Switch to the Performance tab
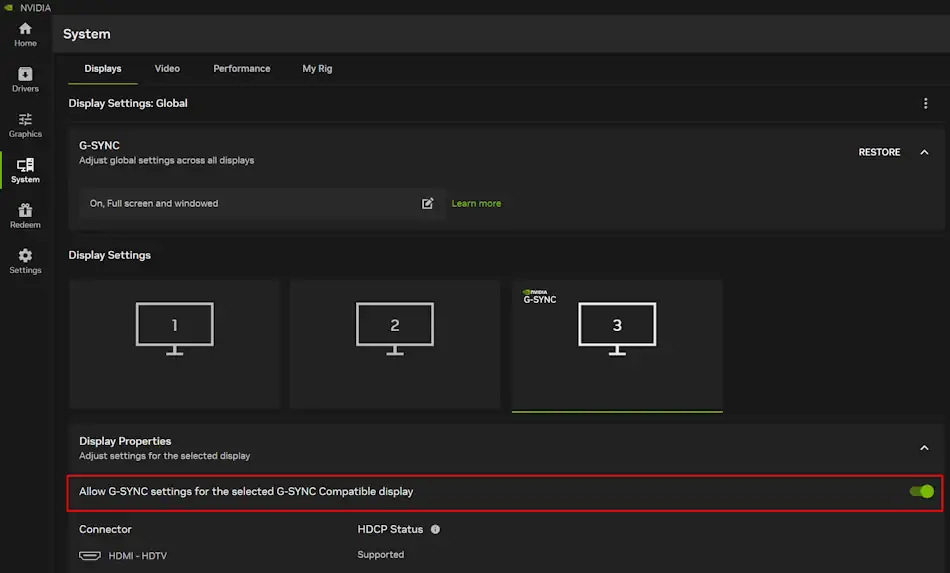The height and width of the screenshot is (573, 950). [x=241, y=68]
